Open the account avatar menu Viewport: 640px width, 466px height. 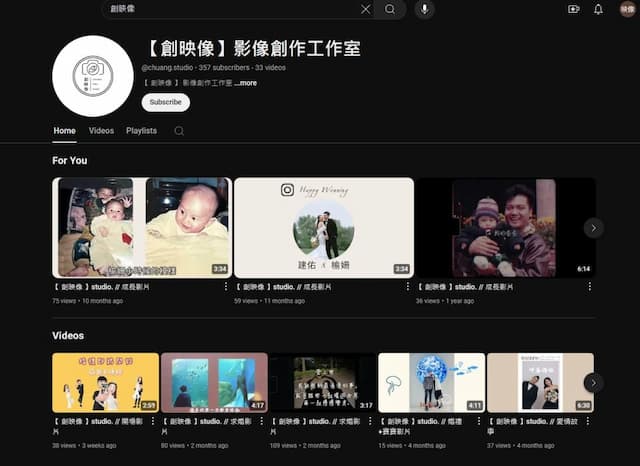tap(627, 9)
